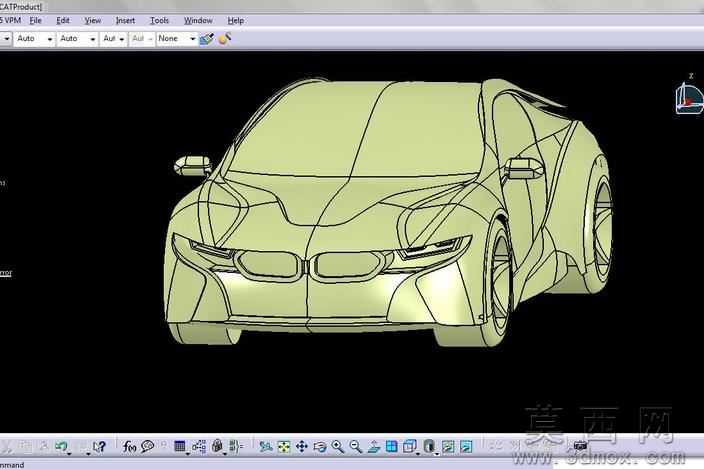Open the Help menu
This screenshot has width=704, height=469.
tap(236, 21)
